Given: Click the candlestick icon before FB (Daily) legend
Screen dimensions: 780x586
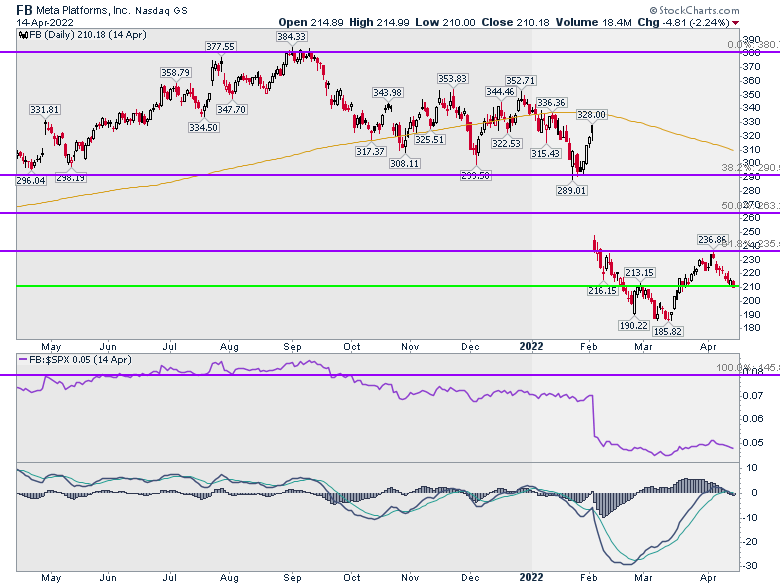Looking at the screenshot, I should pyautogui.click(x=23, y=35).
